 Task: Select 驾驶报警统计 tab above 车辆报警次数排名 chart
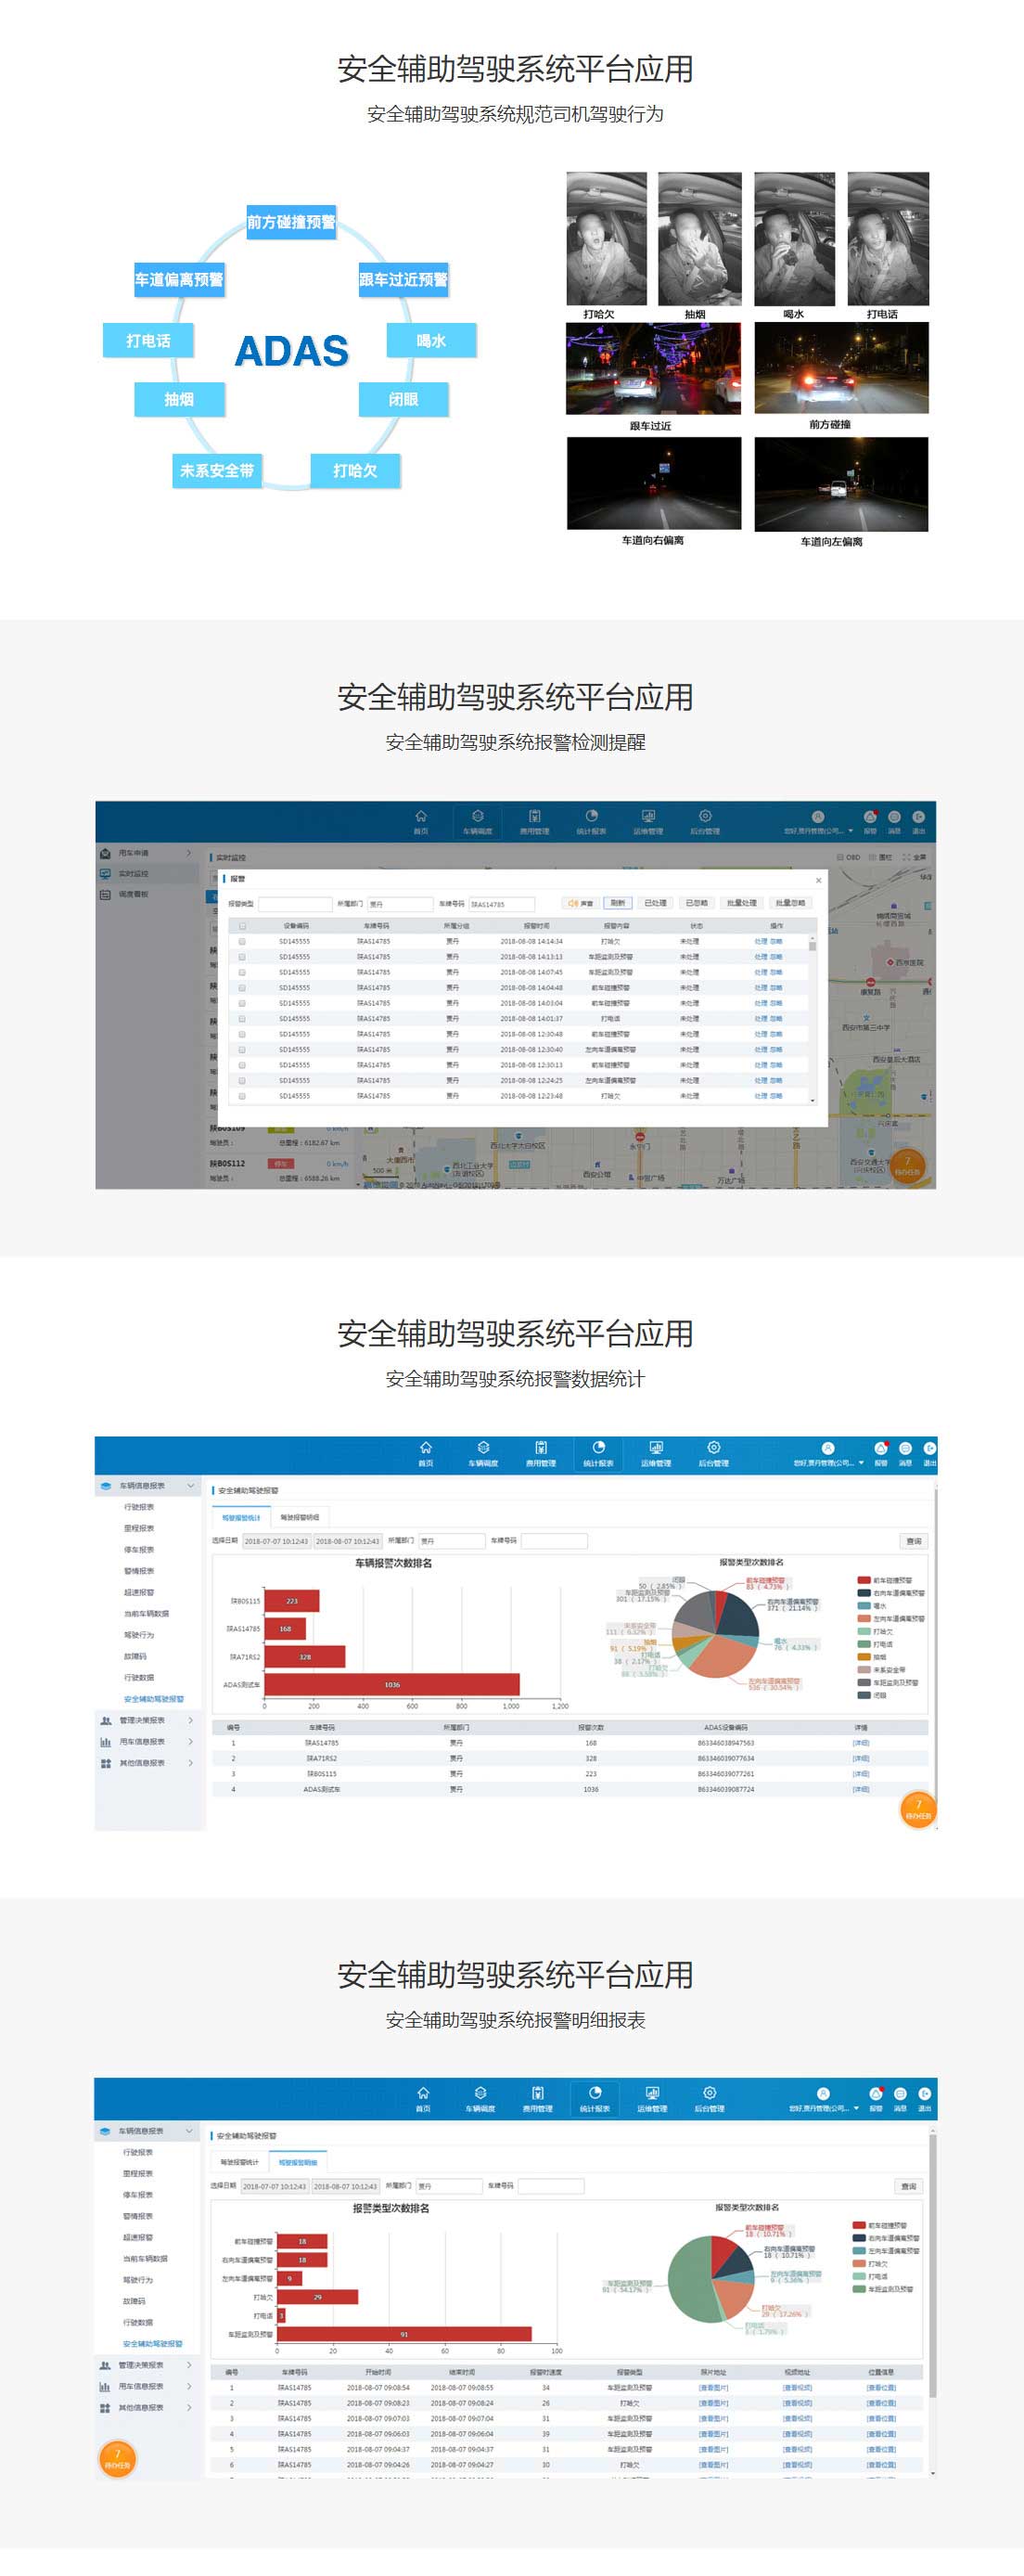[x=241, y=1517]
